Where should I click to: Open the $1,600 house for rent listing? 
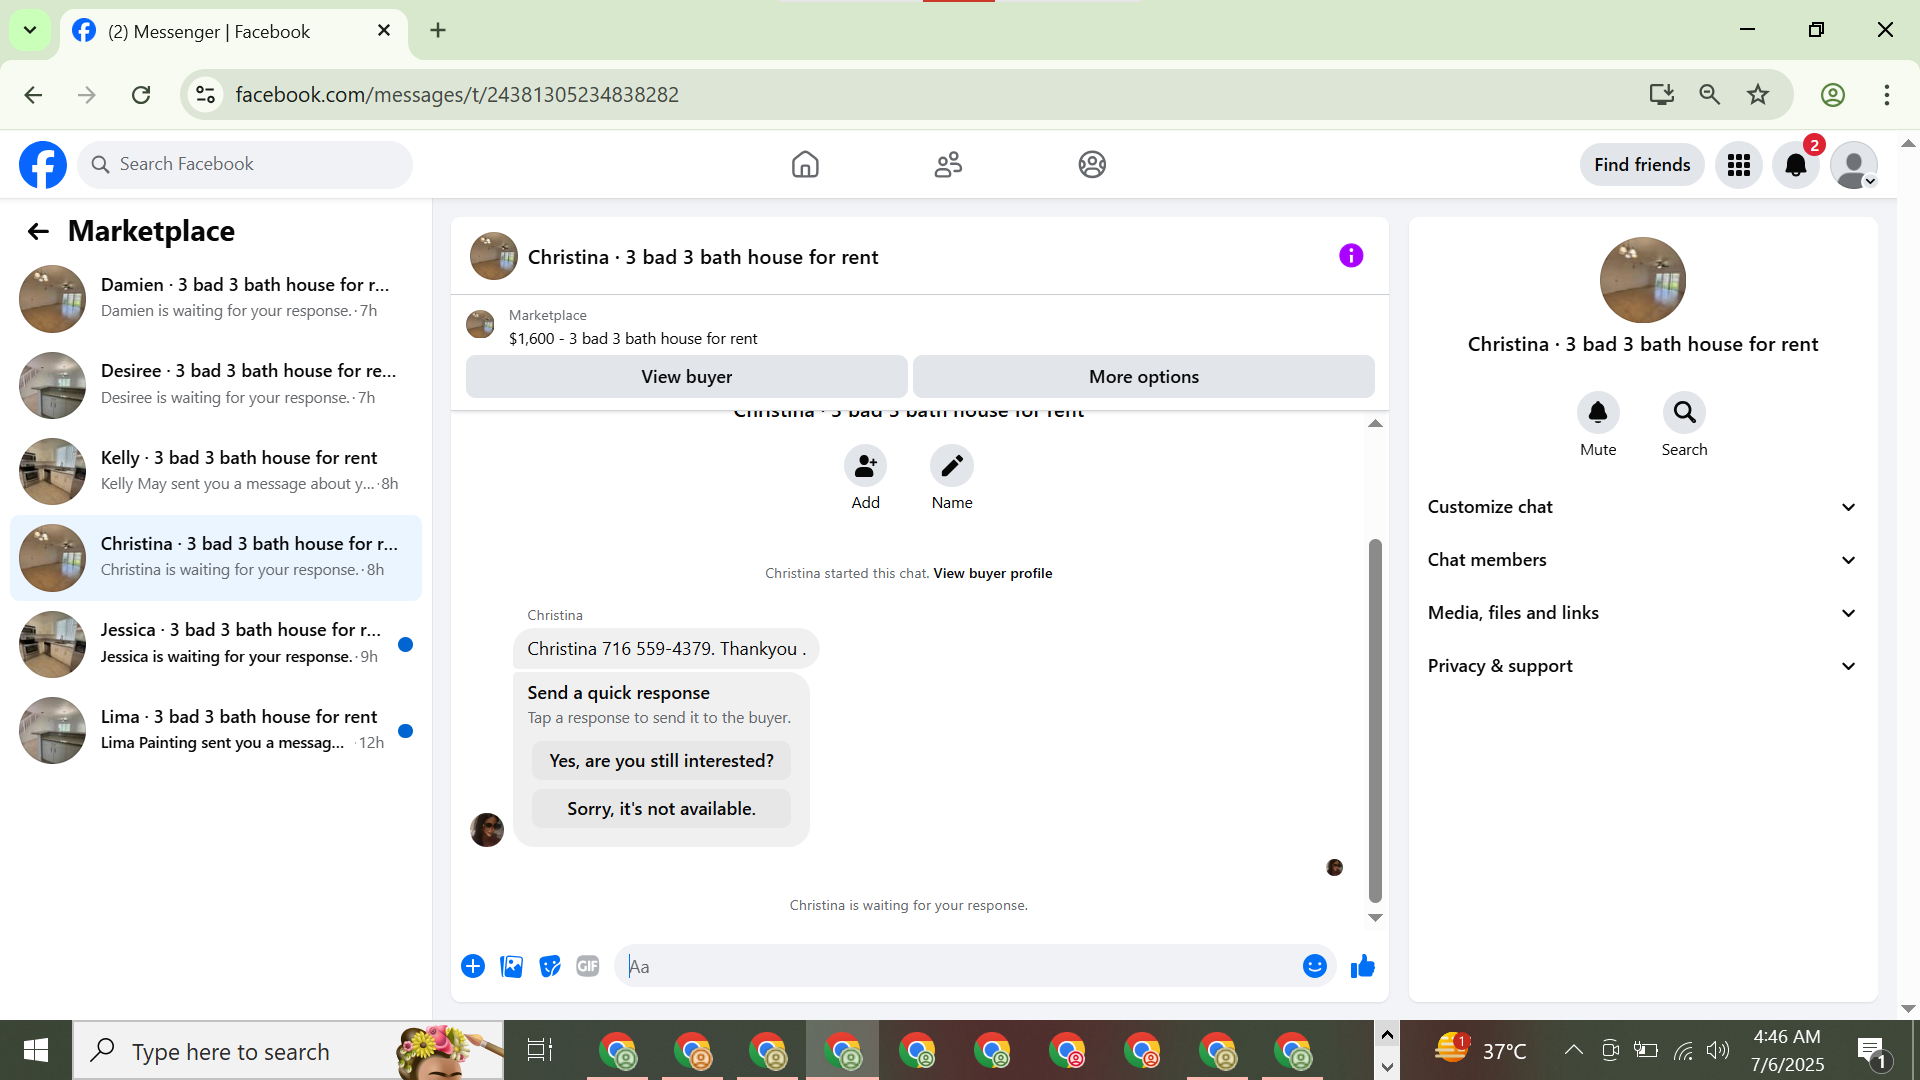tap(633, 339)
